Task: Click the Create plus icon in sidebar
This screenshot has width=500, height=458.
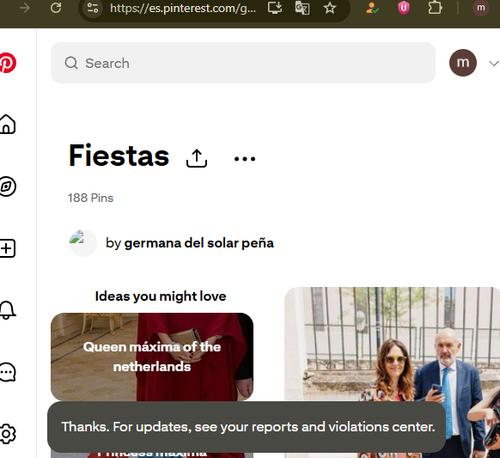Action: (7, 248)
